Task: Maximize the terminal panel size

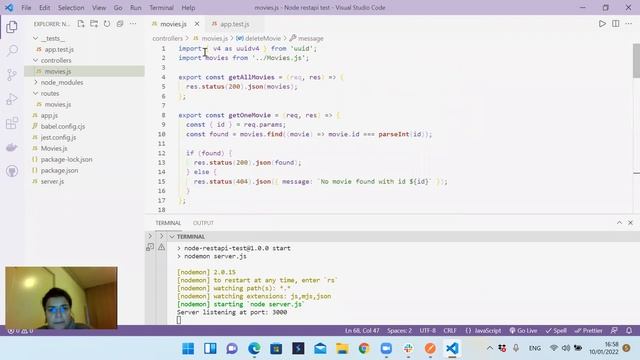Action: coord(619,222)
